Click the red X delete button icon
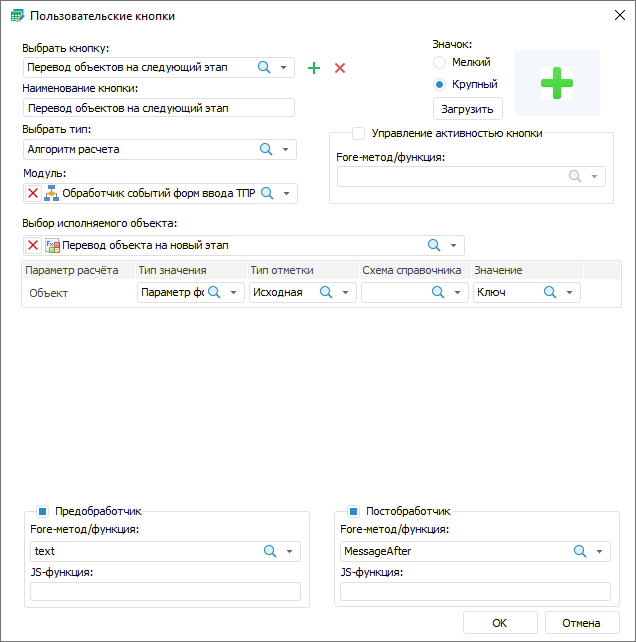The image size is (636, 642). tap(340, 68)
